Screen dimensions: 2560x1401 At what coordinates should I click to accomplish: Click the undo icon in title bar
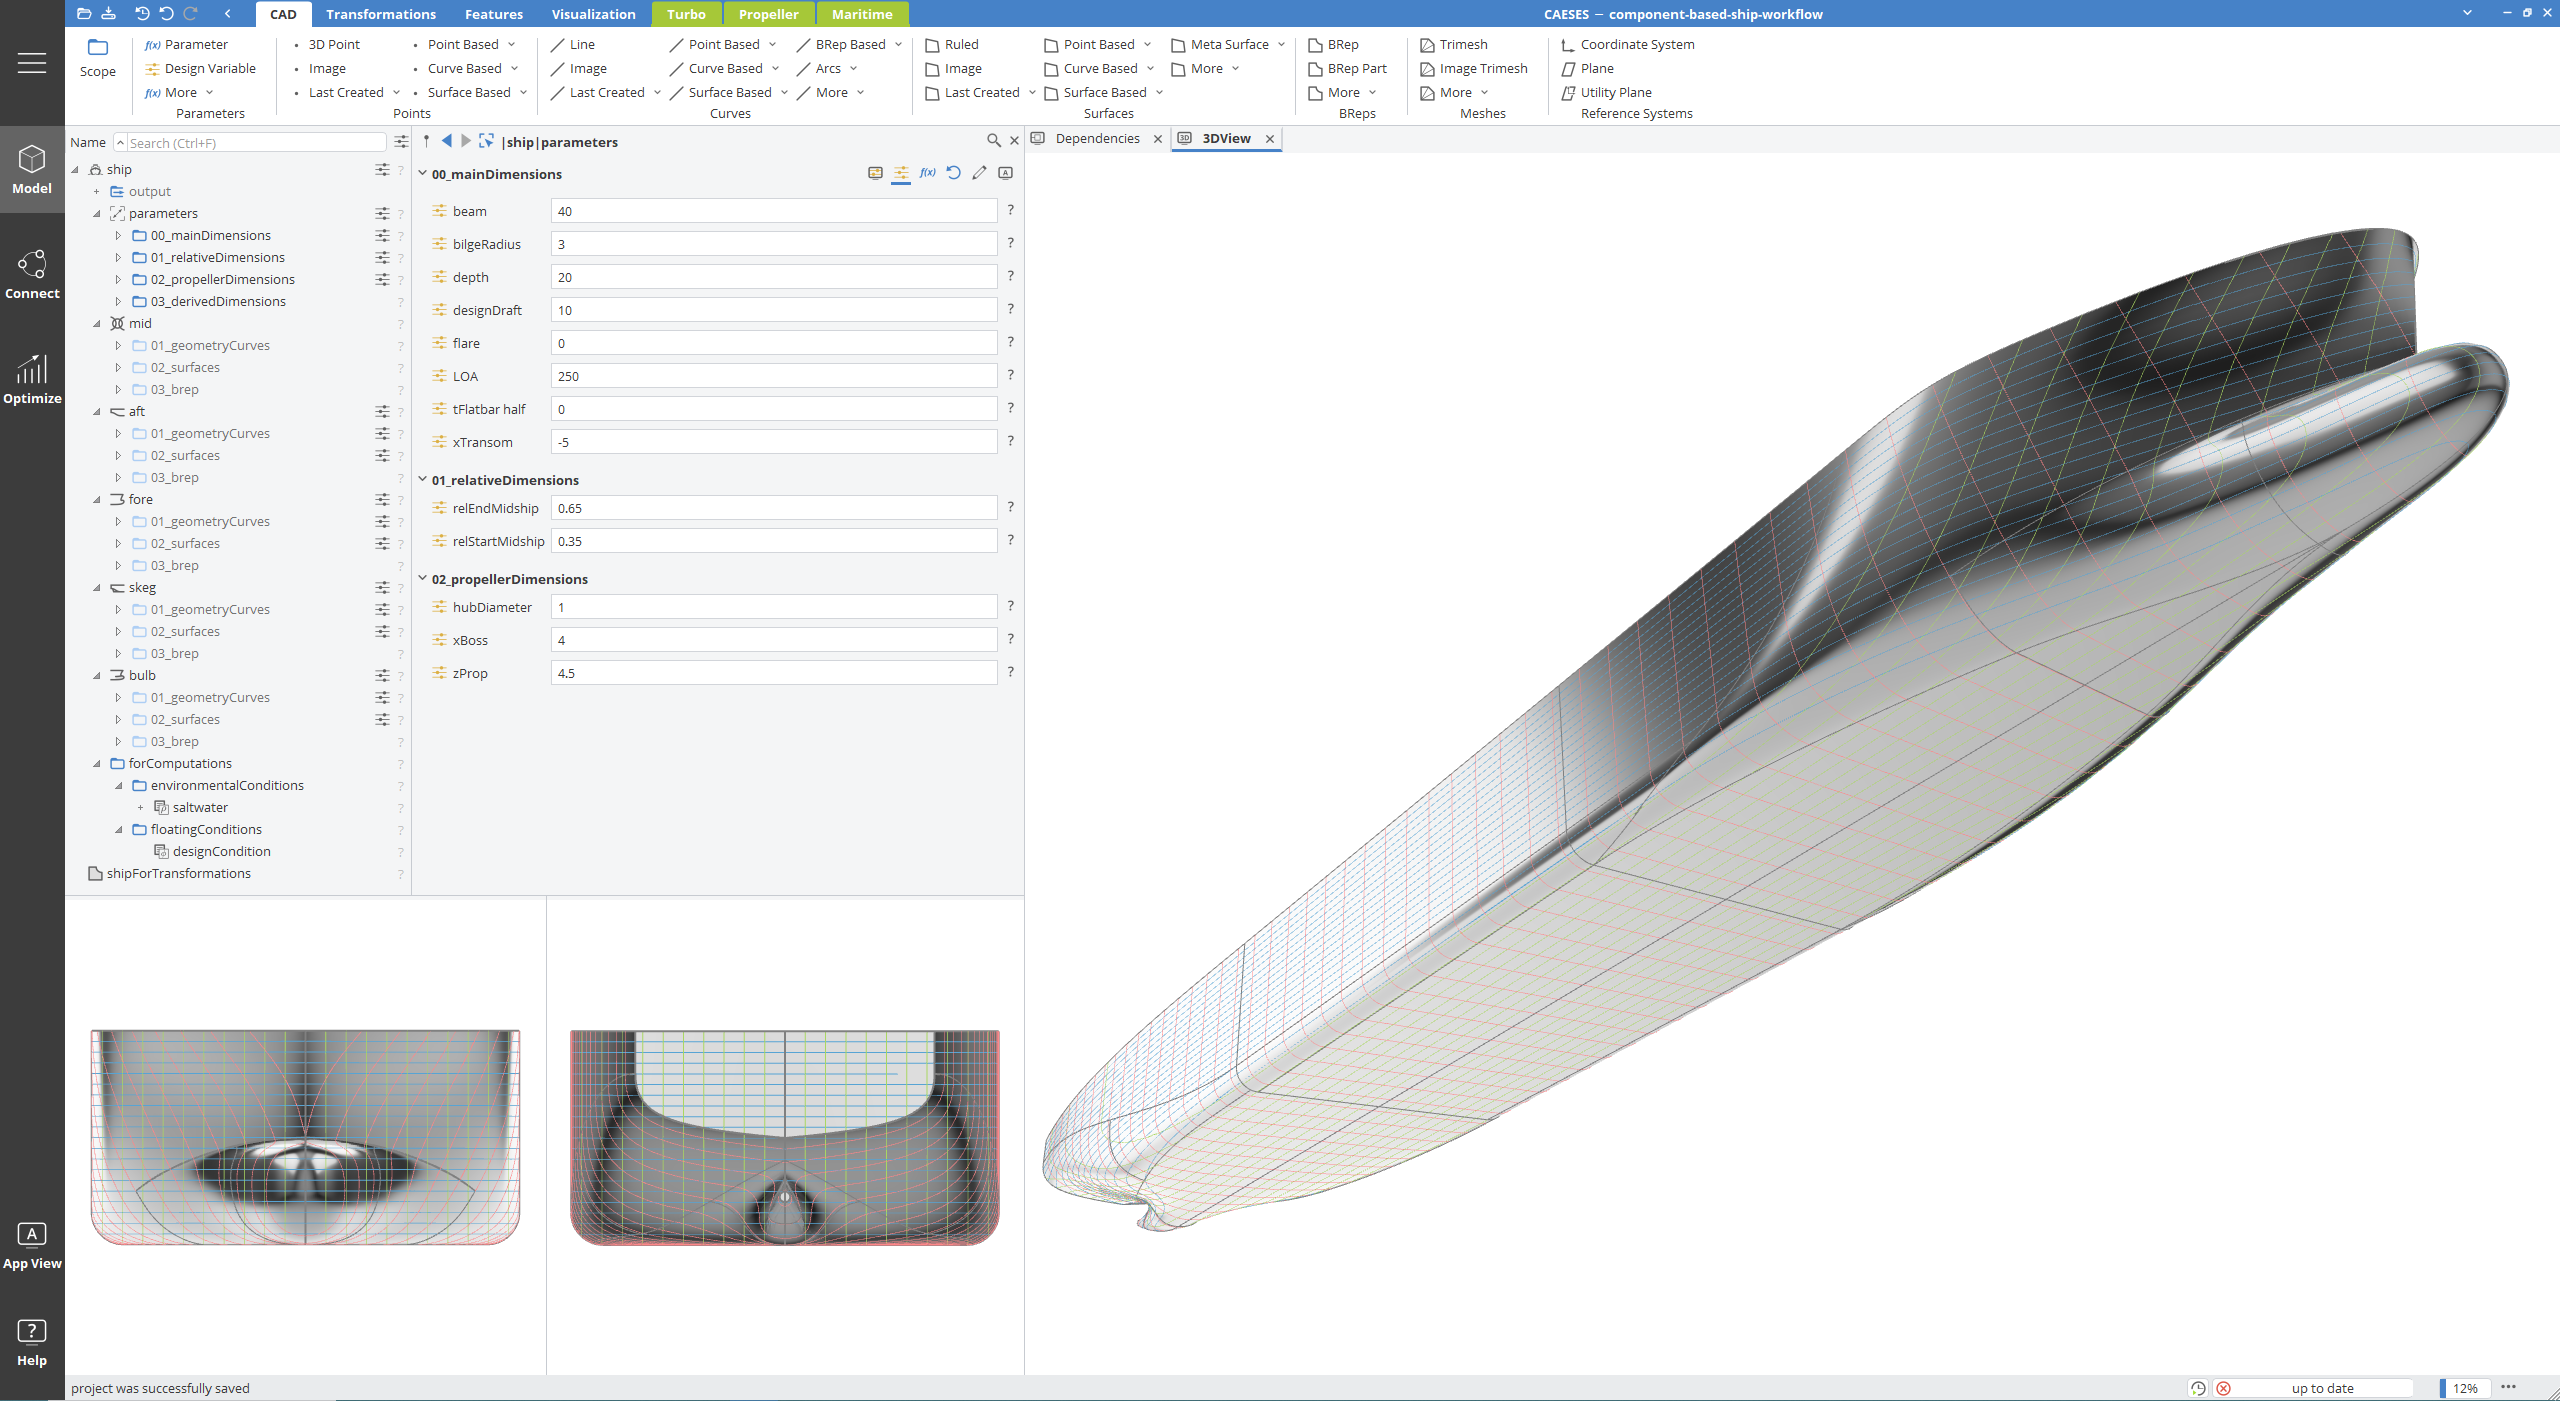[x=166, y=14]
